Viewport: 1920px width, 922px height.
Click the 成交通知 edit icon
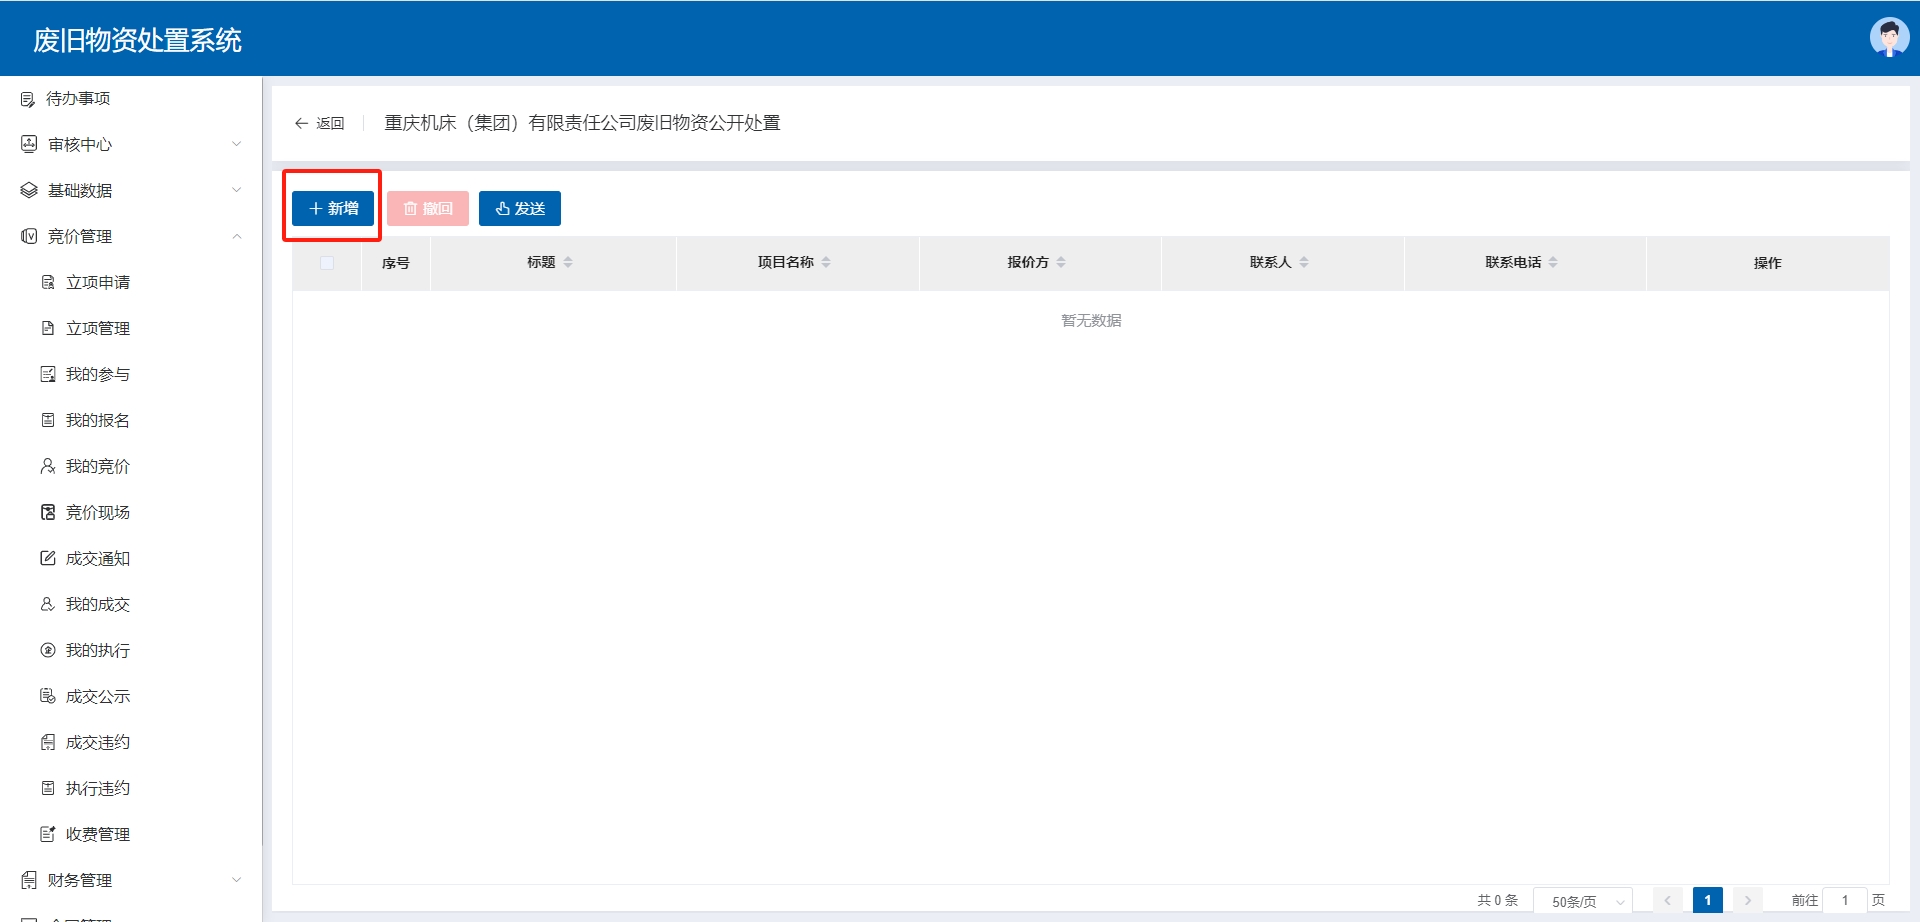(x=47, y=558)
